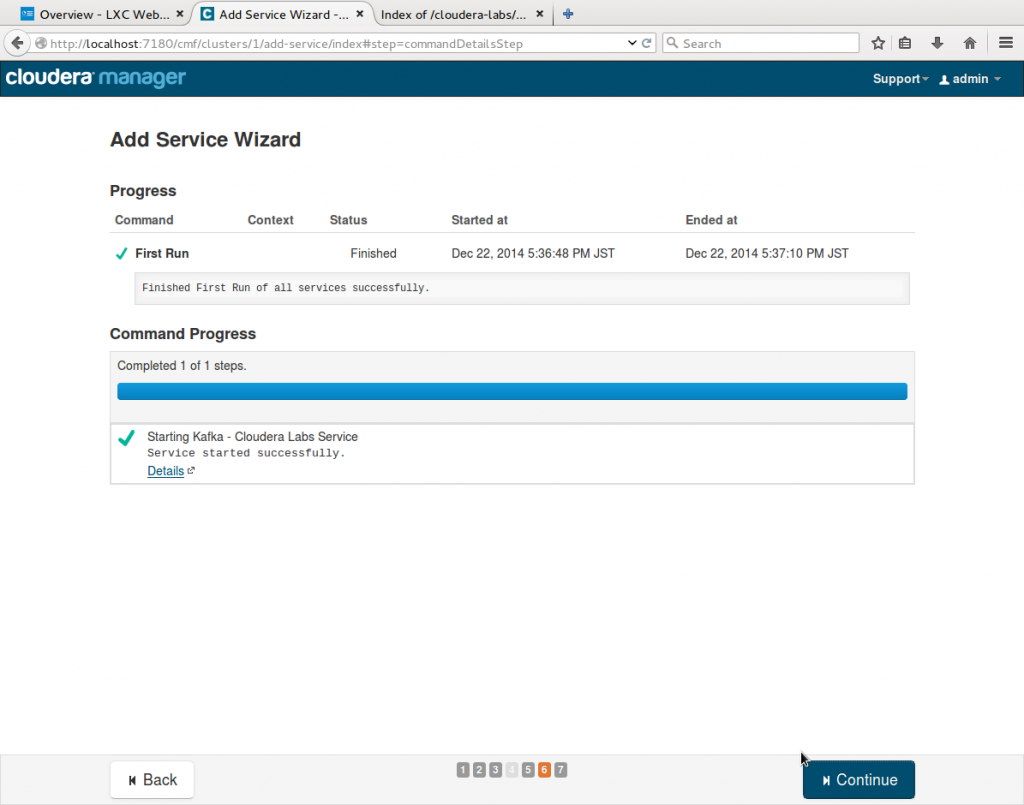This screenshot has width=1024, height=805.
Task: Open the bookmarks list icon
Action: [904, 43]
